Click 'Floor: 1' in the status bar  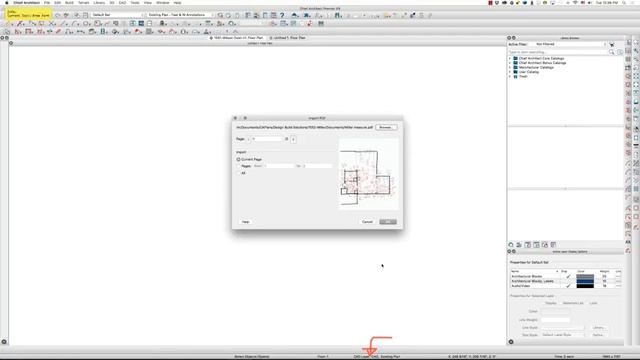pos(323,356)
